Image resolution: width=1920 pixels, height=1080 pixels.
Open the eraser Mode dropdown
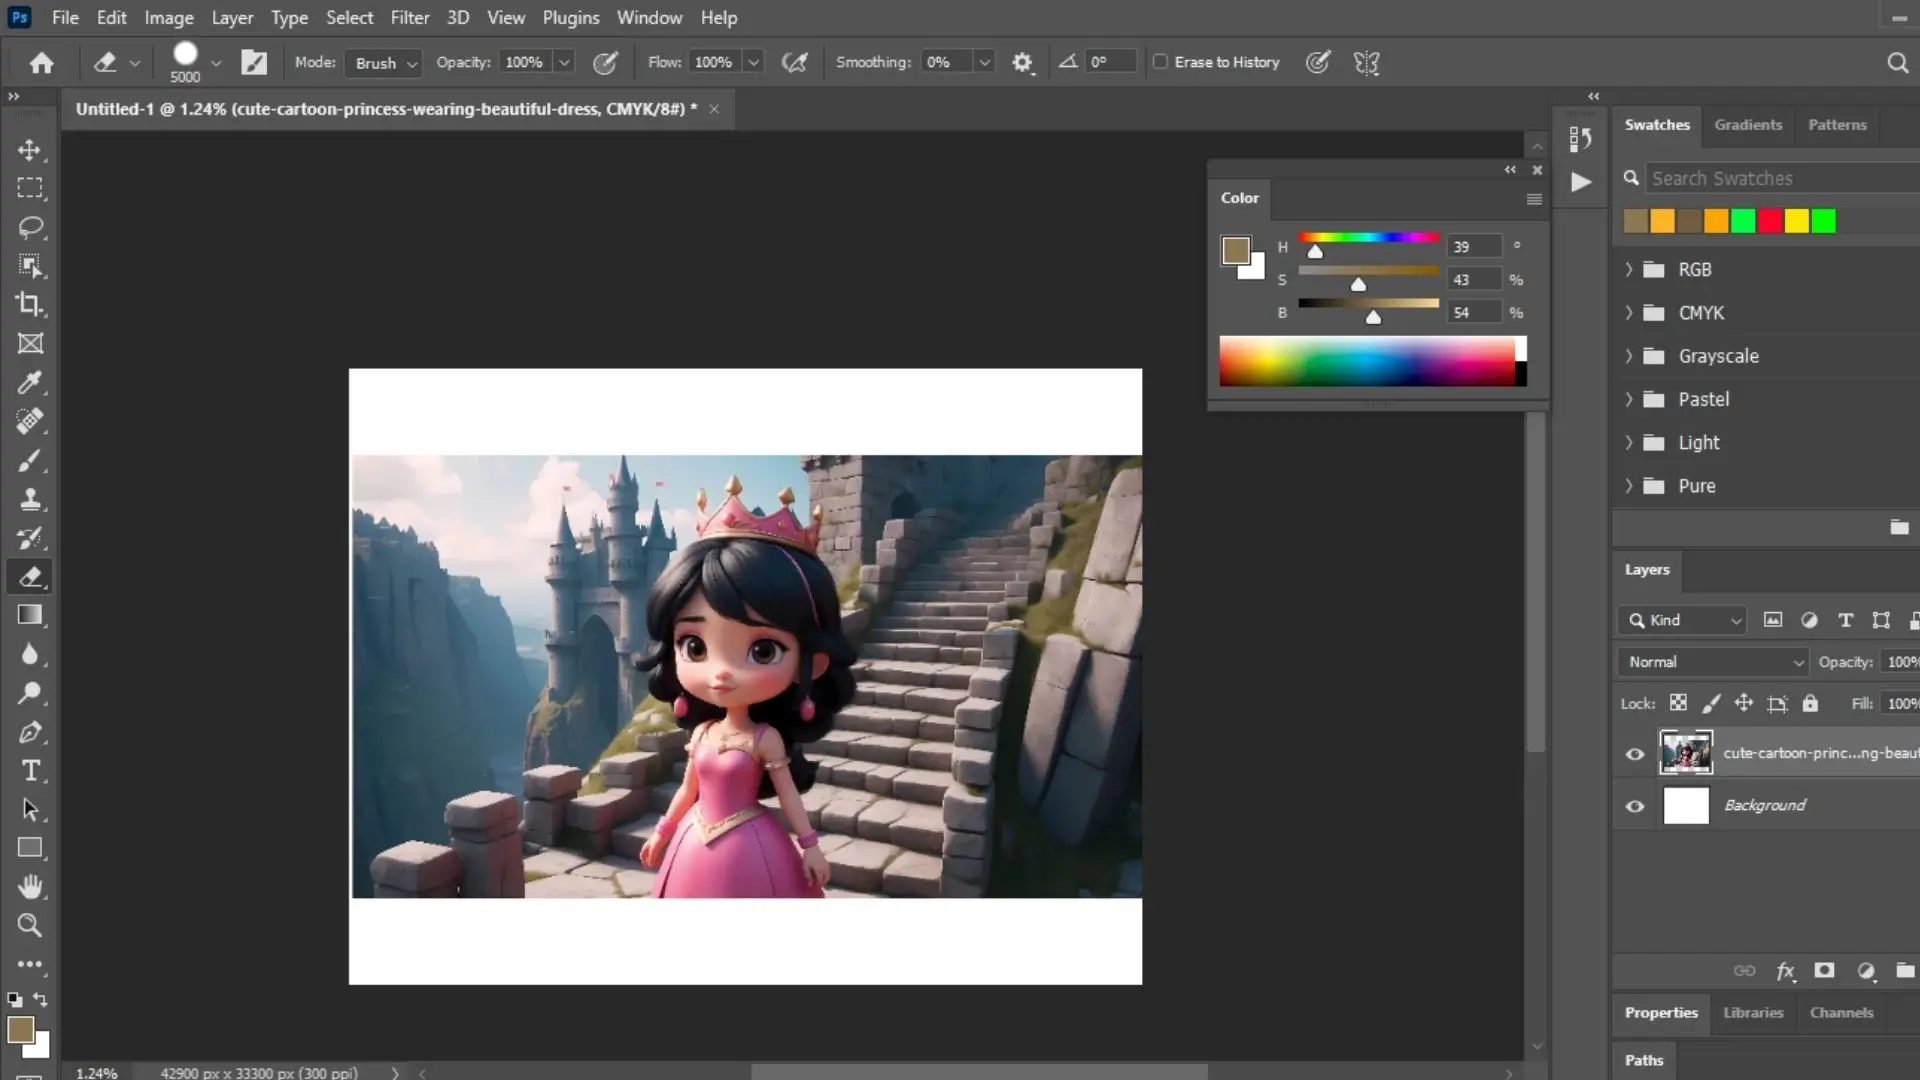(x=385, y=63)
